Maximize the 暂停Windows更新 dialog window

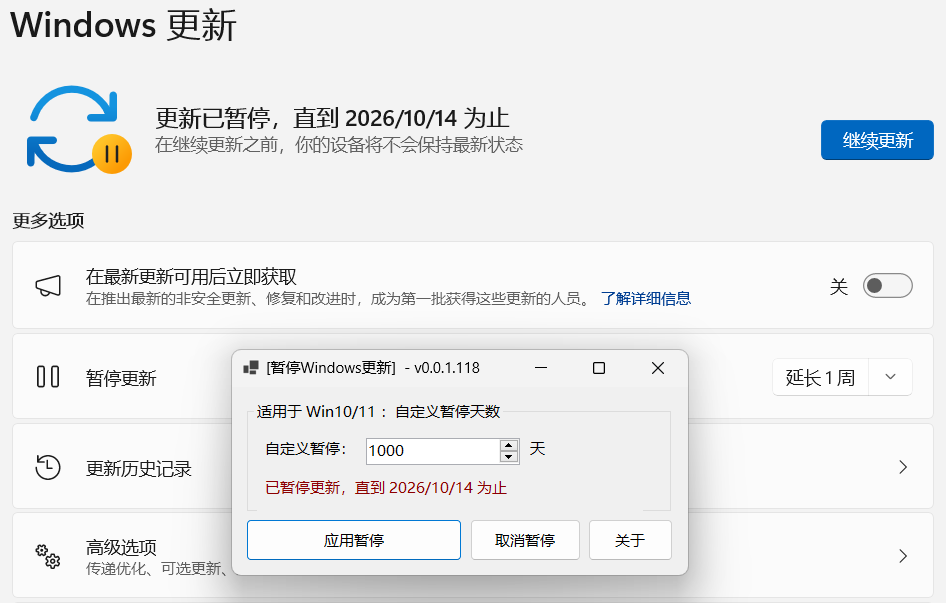599,368
